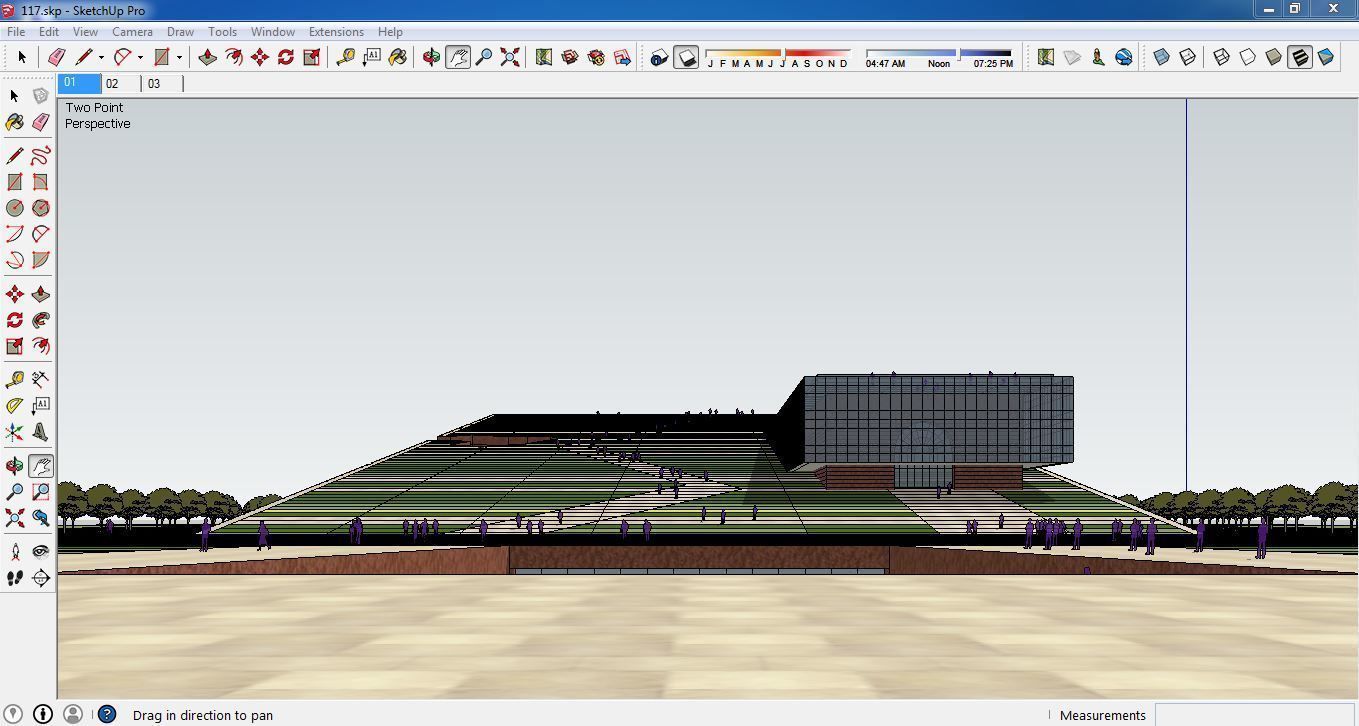This screenshot has width=1359, height=726.
Task: Select Pie tool in left toolbar
Action: pyautogui.click(x=41, y=260)
